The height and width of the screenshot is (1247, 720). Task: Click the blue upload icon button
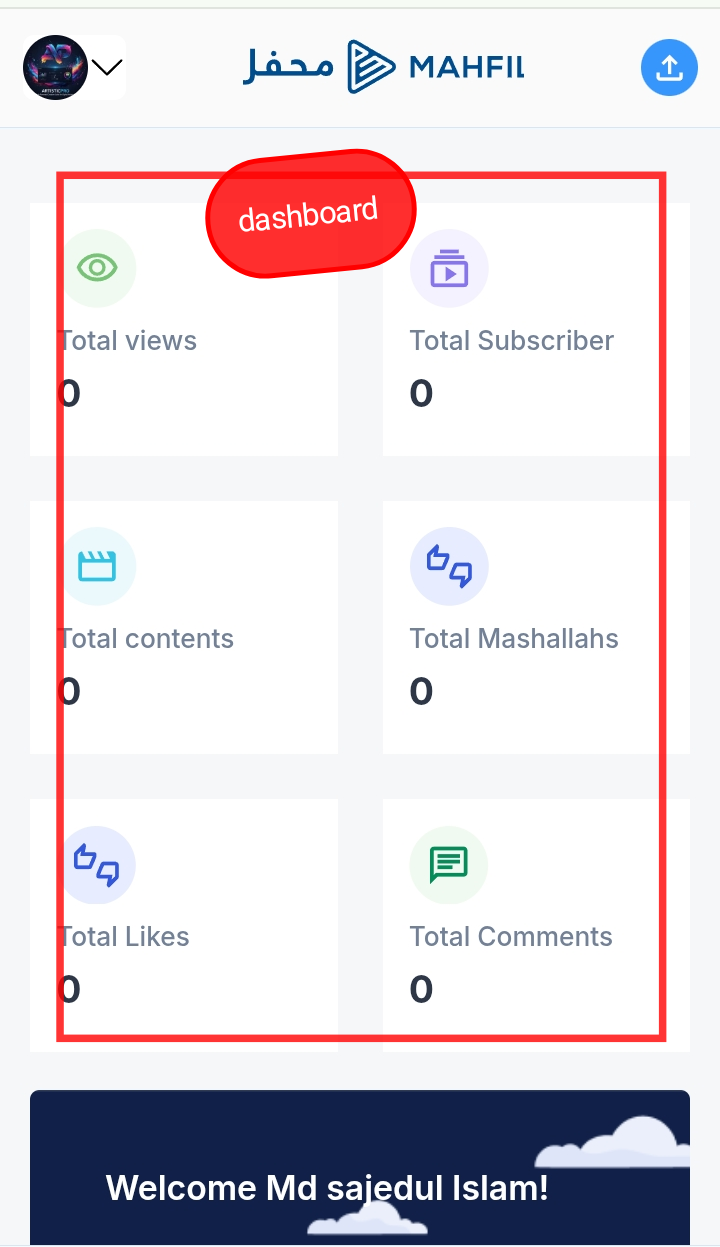coord(669,68)
